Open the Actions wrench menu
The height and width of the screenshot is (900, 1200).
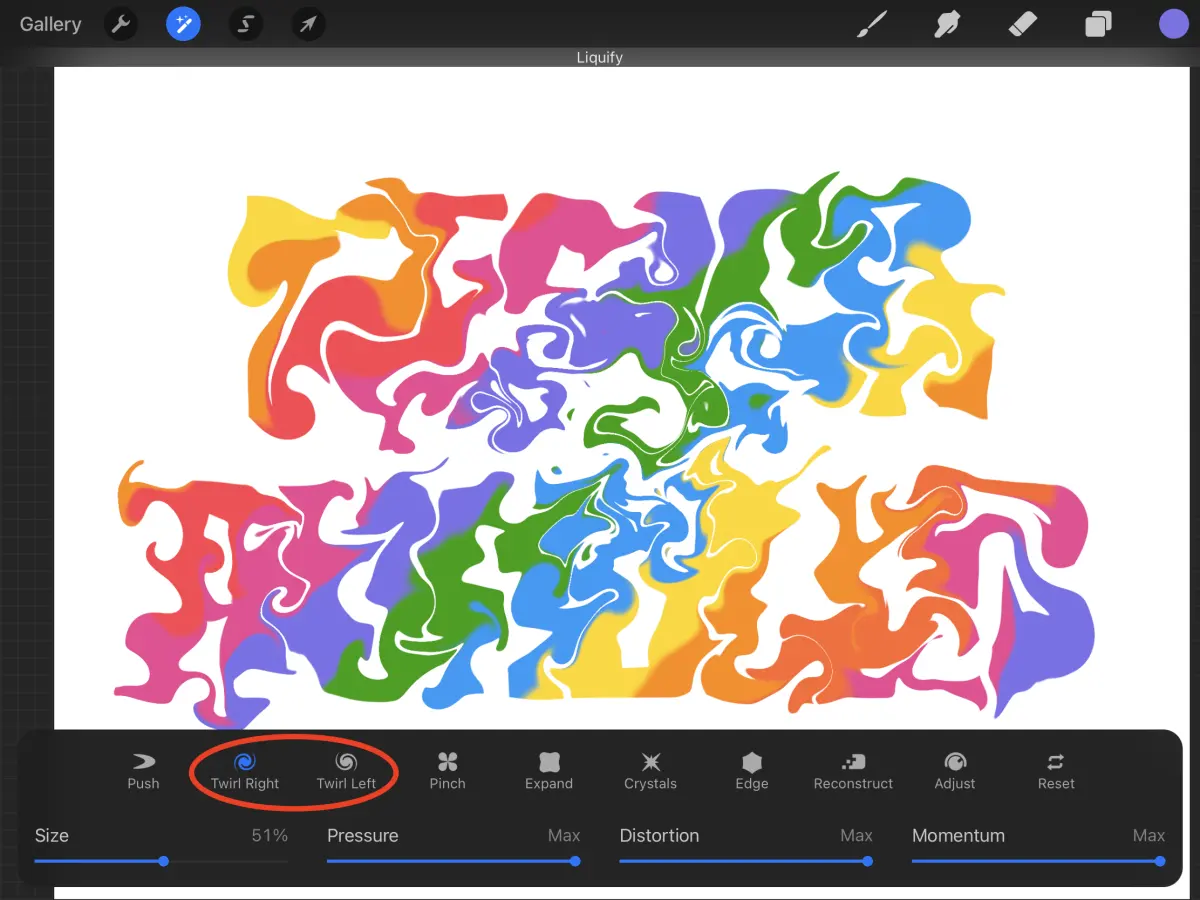click(121, 24)
